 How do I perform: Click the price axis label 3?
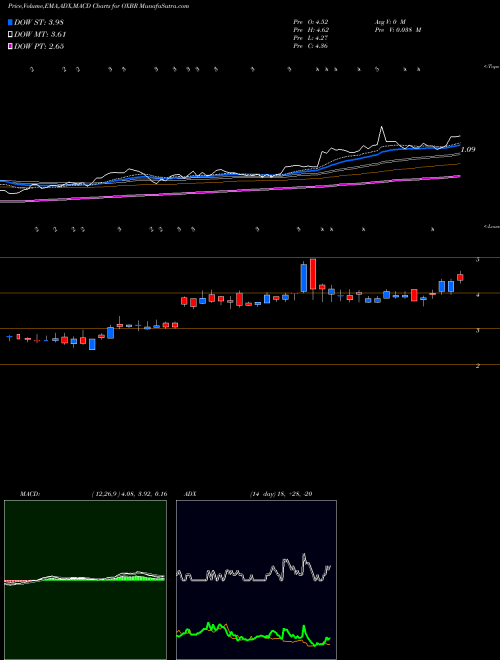pyautogui.click(x=478, y=330)
